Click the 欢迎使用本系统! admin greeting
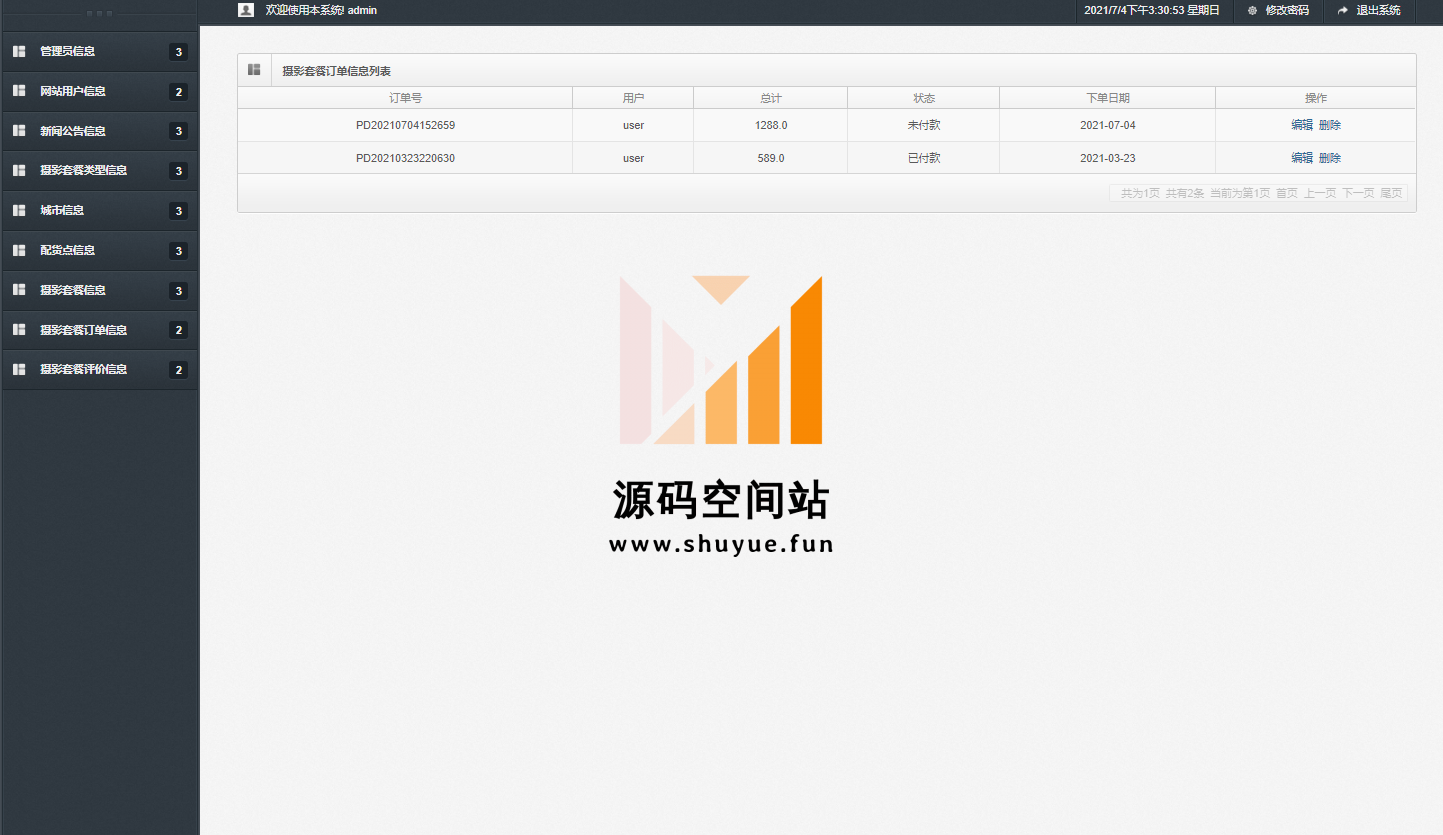This screenshot has width=1443, height=835. tap(321, 10)
